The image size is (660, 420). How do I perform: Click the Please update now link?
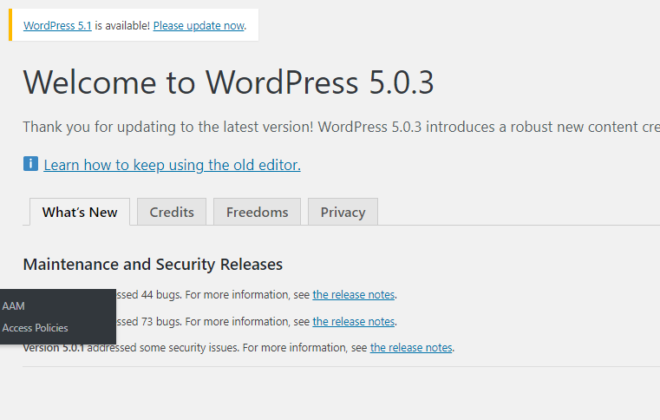[x=199, y=26]
